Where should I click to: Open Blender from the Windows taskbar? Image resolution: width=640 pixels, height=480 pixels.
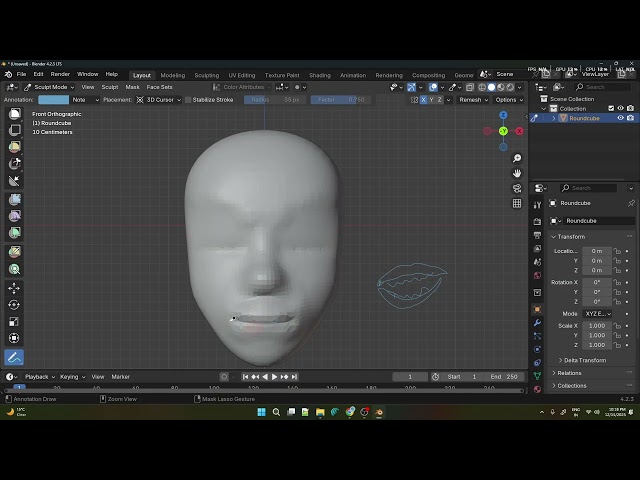click(379, 412)
